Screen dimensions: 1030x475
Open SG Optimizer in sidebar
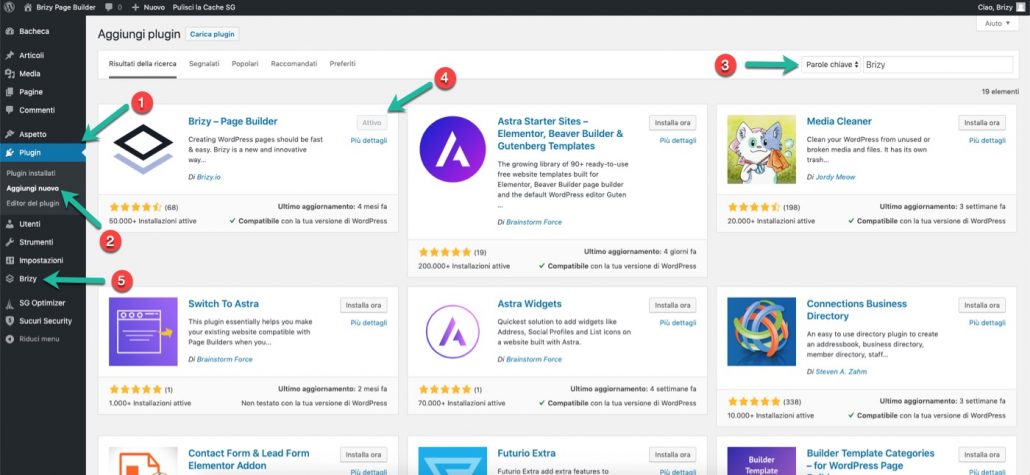click(42, 303)
